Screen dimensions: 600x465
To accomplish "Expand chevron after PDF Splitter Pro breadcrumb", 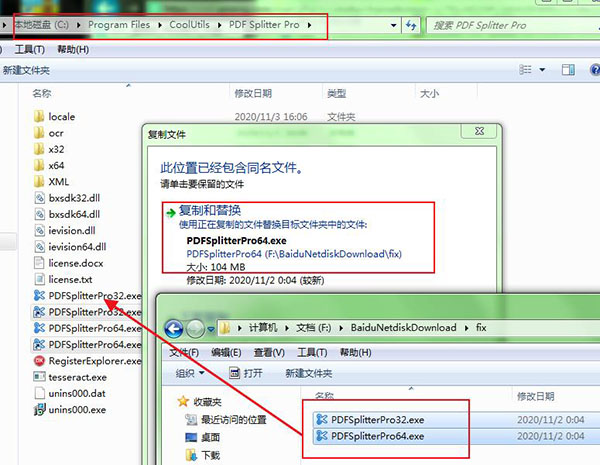I will tap(309, 25).
